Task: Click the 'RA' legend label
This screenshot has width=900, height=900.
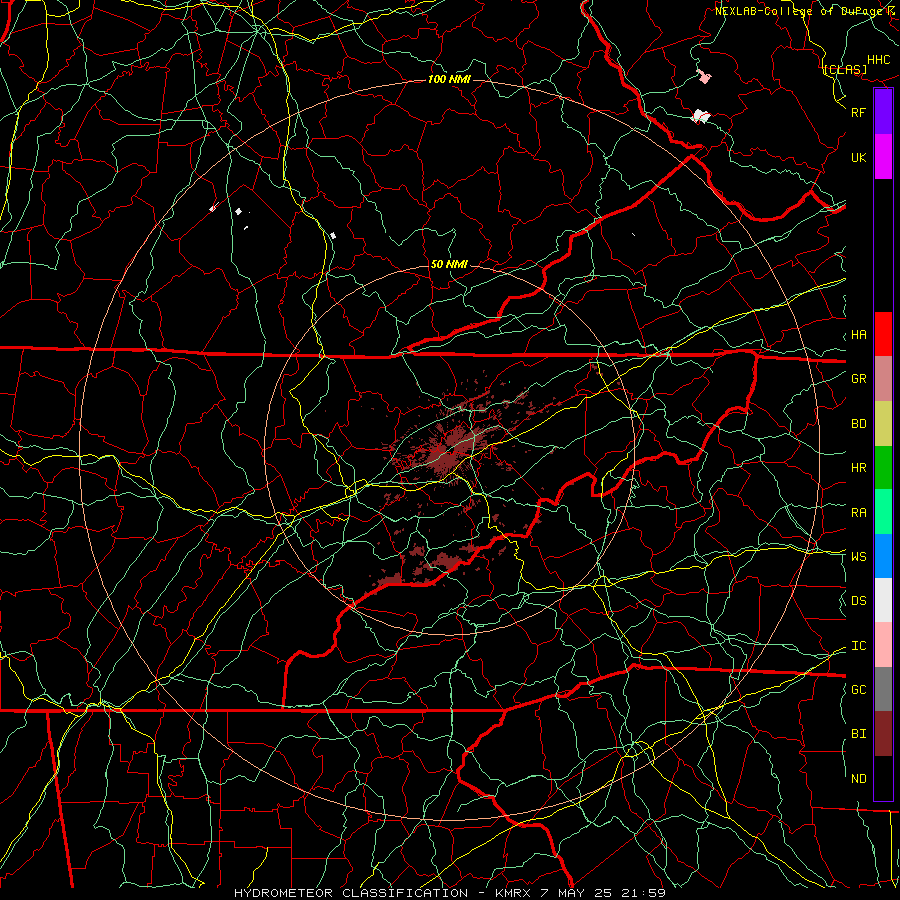Action: (x=858, y=513)
